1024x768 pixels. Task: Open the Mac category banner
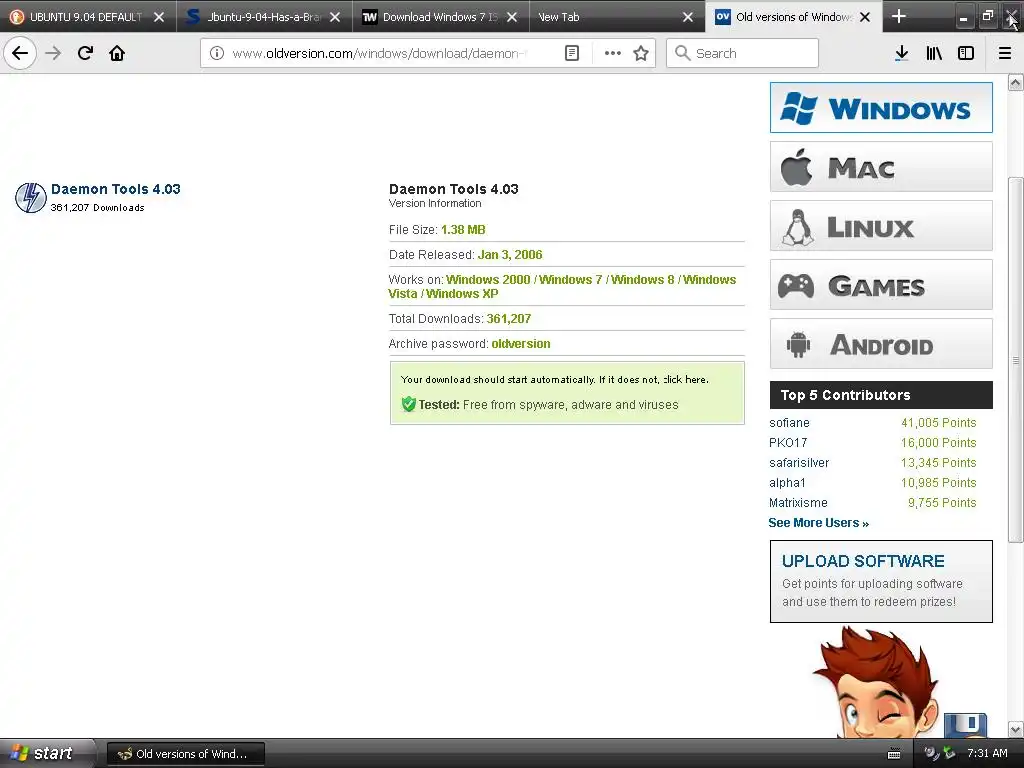[881, 167]
